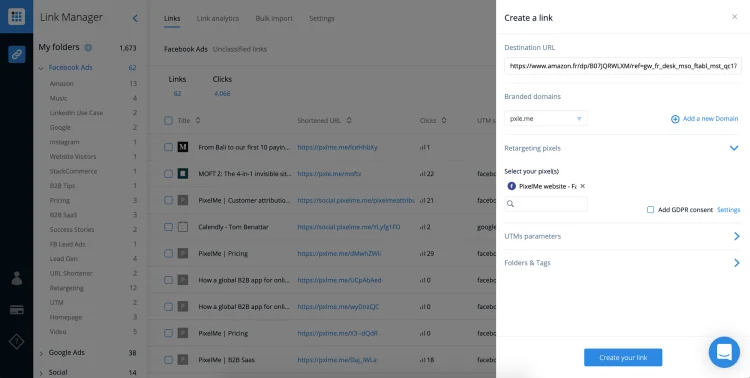Click the Create your link button

pyautogui.click(x=623, y=357)
